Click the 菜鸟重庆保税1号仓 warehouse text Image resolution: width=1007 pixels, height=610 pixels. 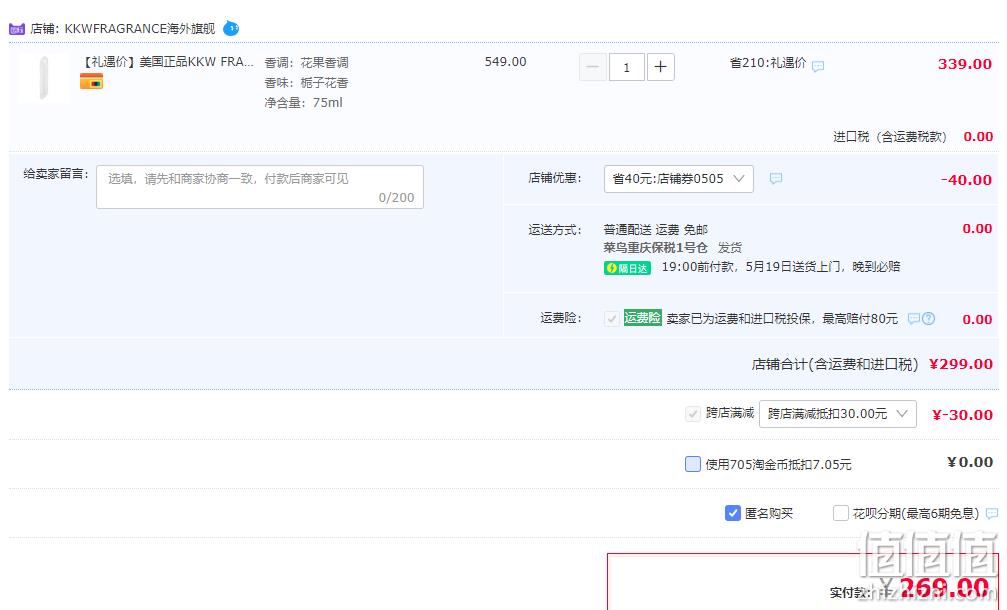655,247
